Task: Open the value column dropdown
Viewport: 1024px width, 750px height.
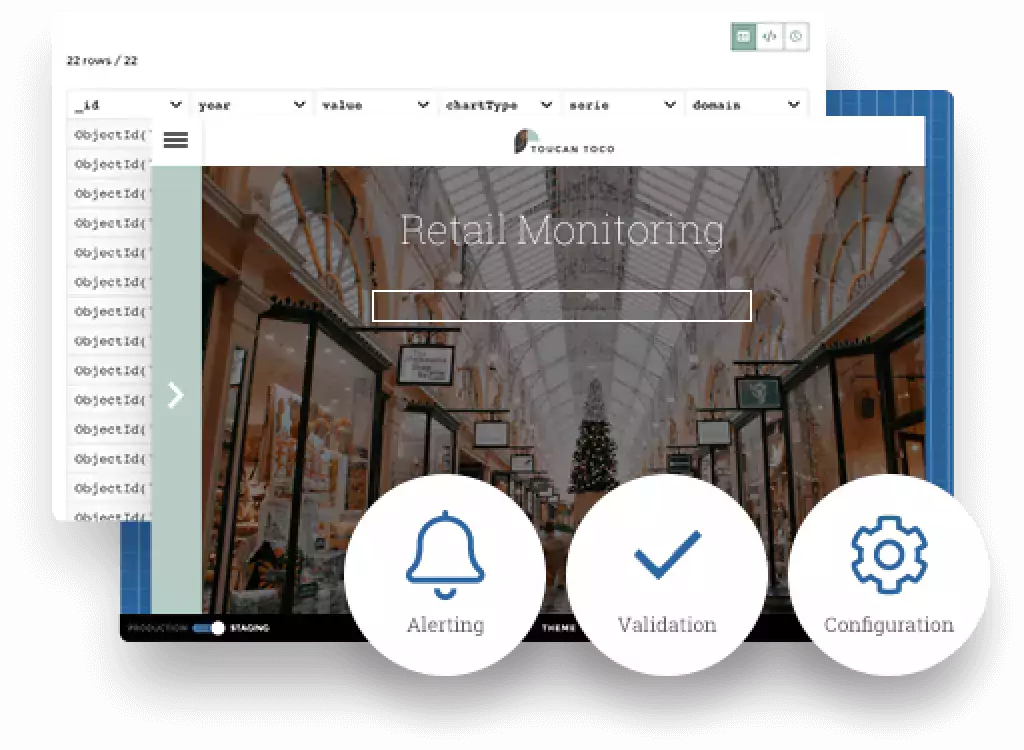Action: click(423, 105)
